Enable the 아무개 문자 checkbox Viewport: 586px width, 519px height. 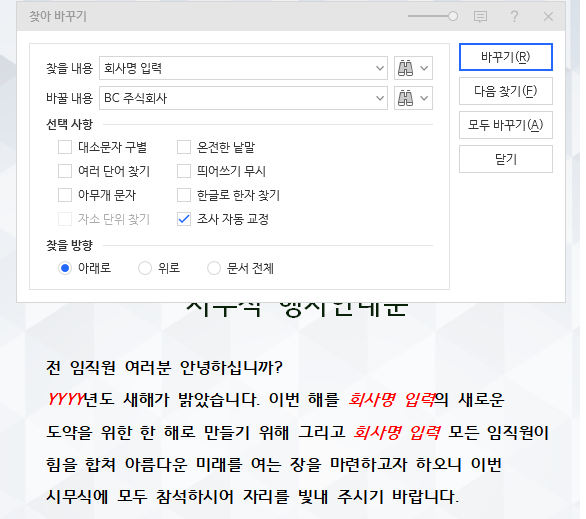(65, 195)
